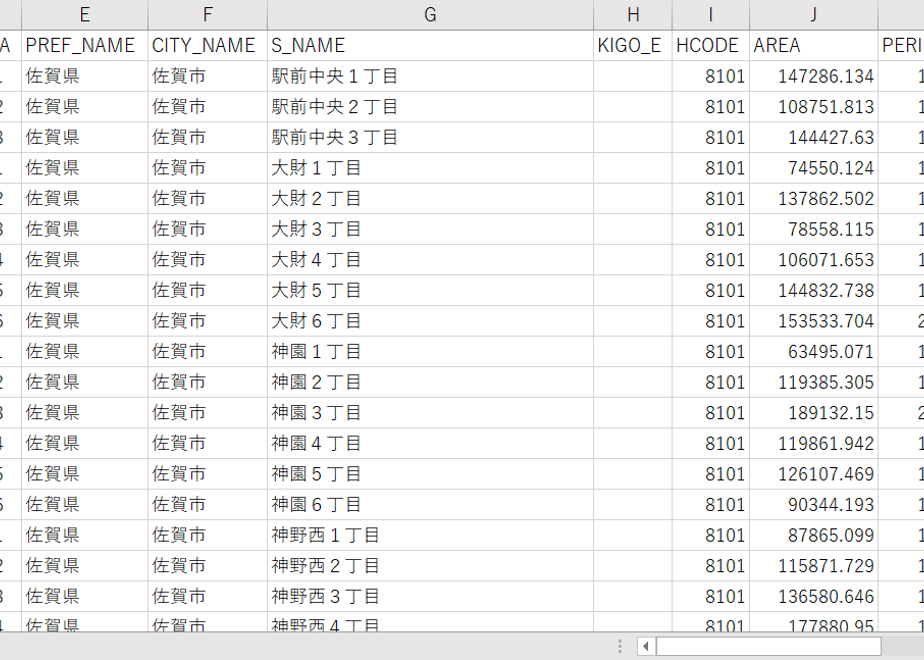Click the three-dot scrollbar splitter handle

tap(620, 646)
